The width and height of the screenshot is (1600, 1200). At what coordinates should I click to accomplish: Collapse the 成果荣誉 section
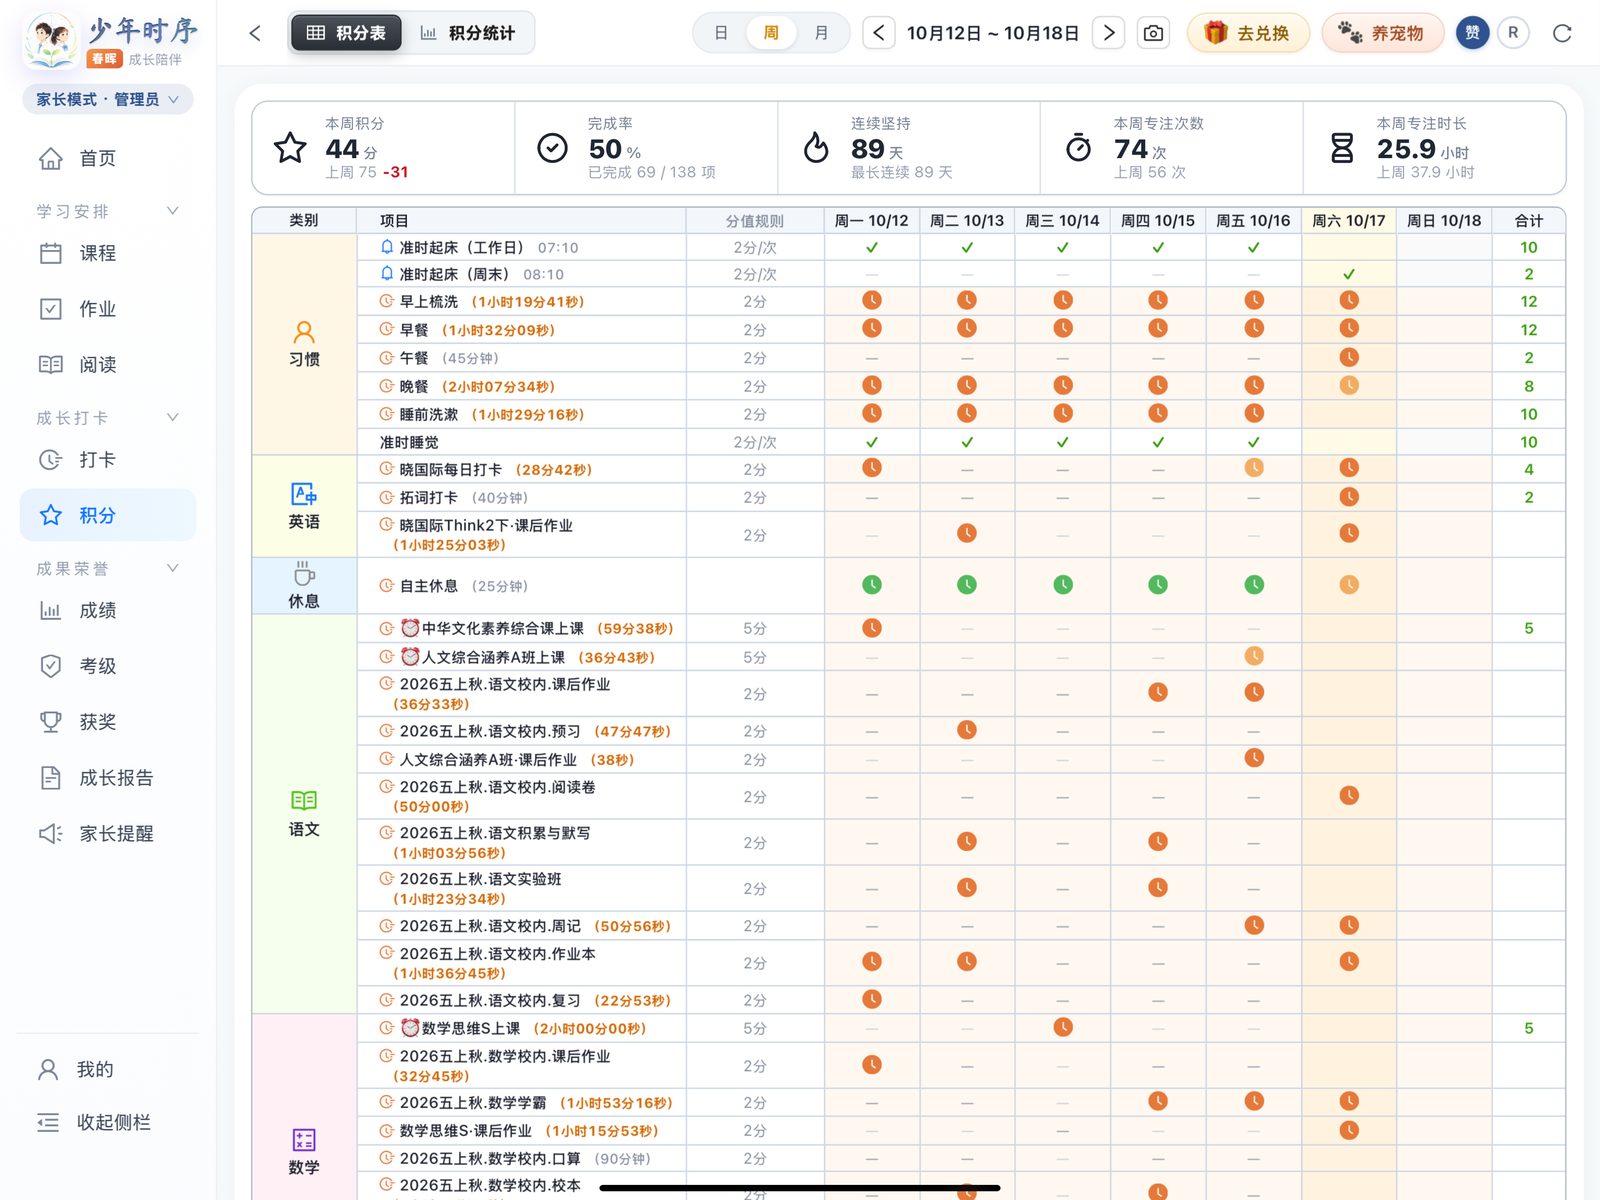[x=172, y=568]
